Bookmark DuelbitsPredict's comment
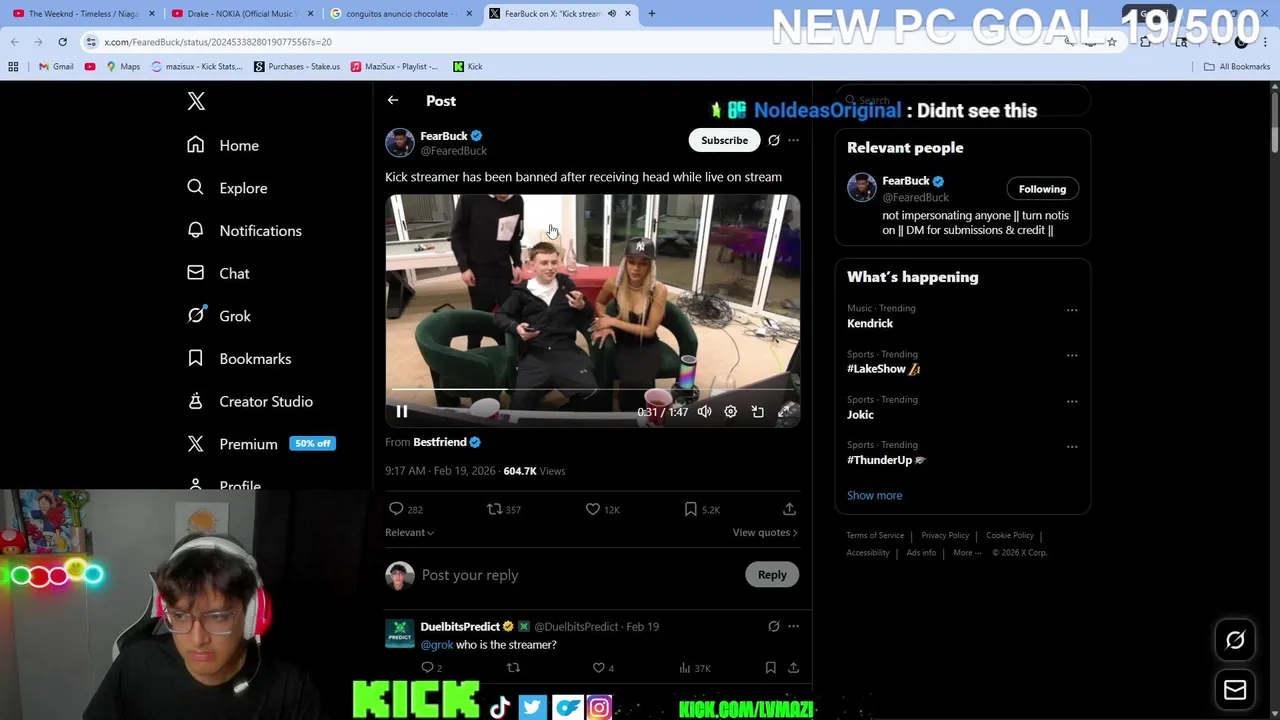Viewport: 1280px width, 720px height. [770, 667]
